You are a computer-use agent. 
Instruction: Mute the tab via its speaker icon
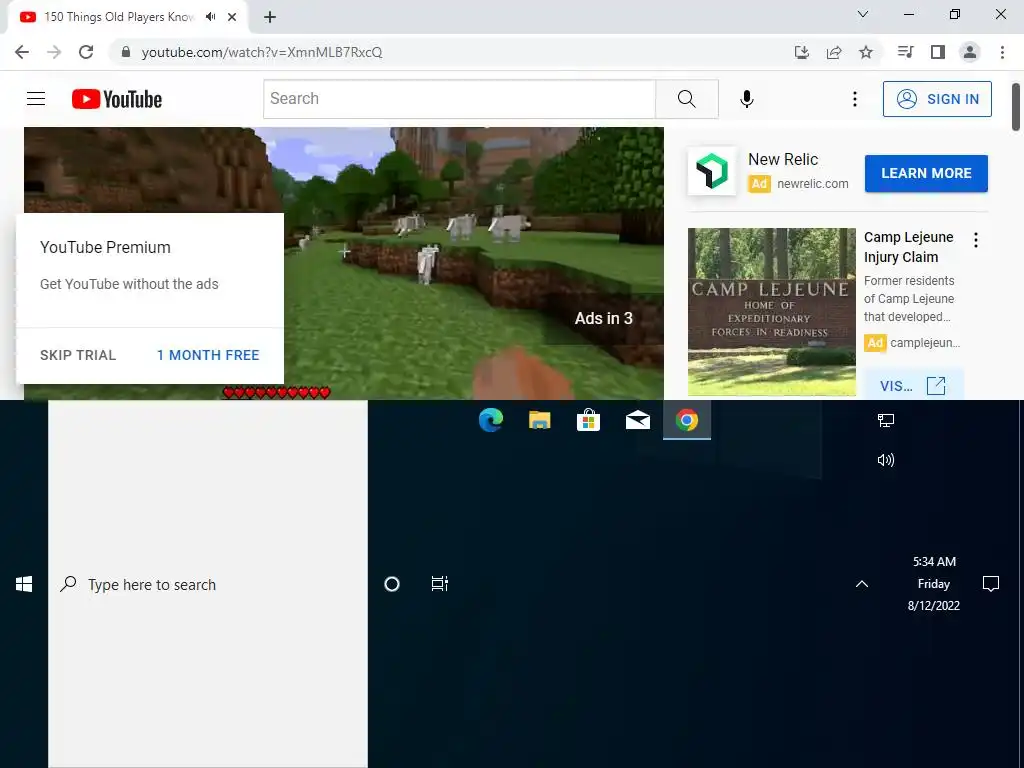point(210,17)
